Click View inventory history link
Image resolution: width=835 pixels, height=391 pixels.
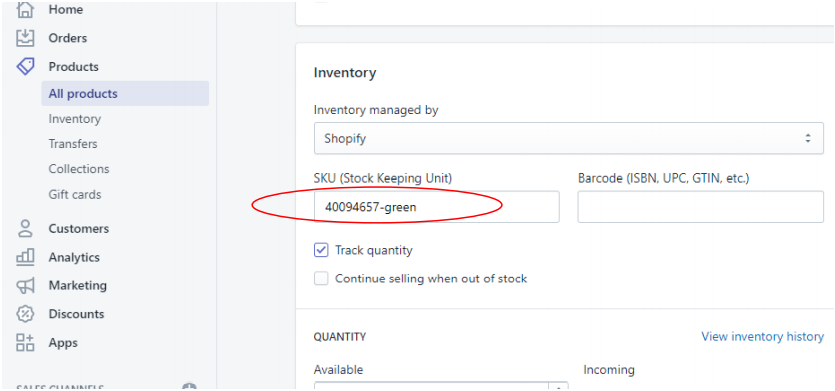click(763, 337)
